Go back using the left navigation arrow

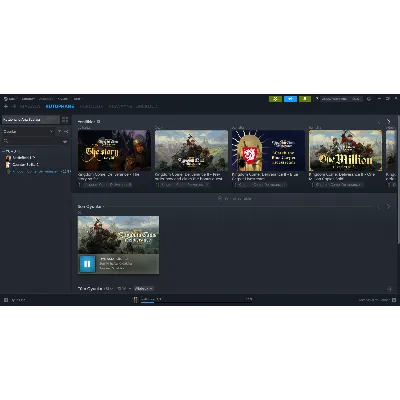[x=6, y=106]
